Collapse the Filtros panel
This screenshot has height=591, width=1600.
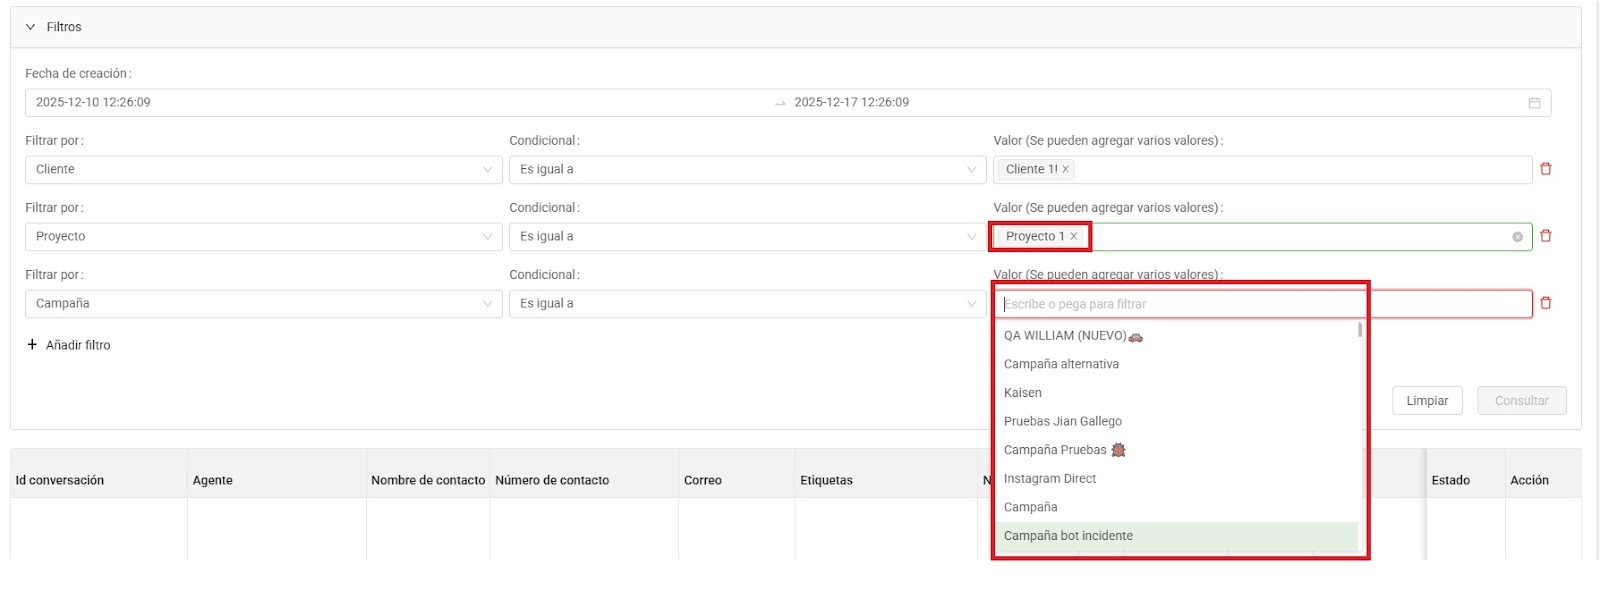point(30,27)
